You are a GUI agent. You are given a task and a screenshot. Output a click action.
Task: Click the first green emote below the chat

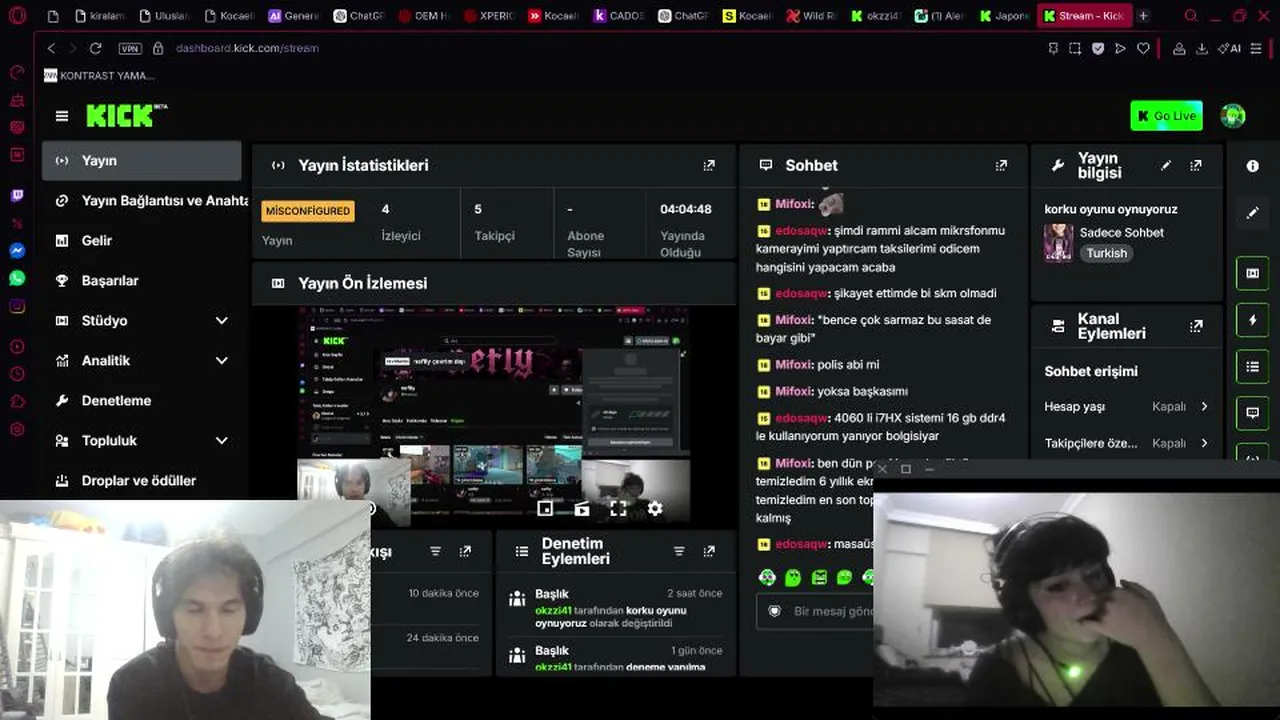point(767,577)
